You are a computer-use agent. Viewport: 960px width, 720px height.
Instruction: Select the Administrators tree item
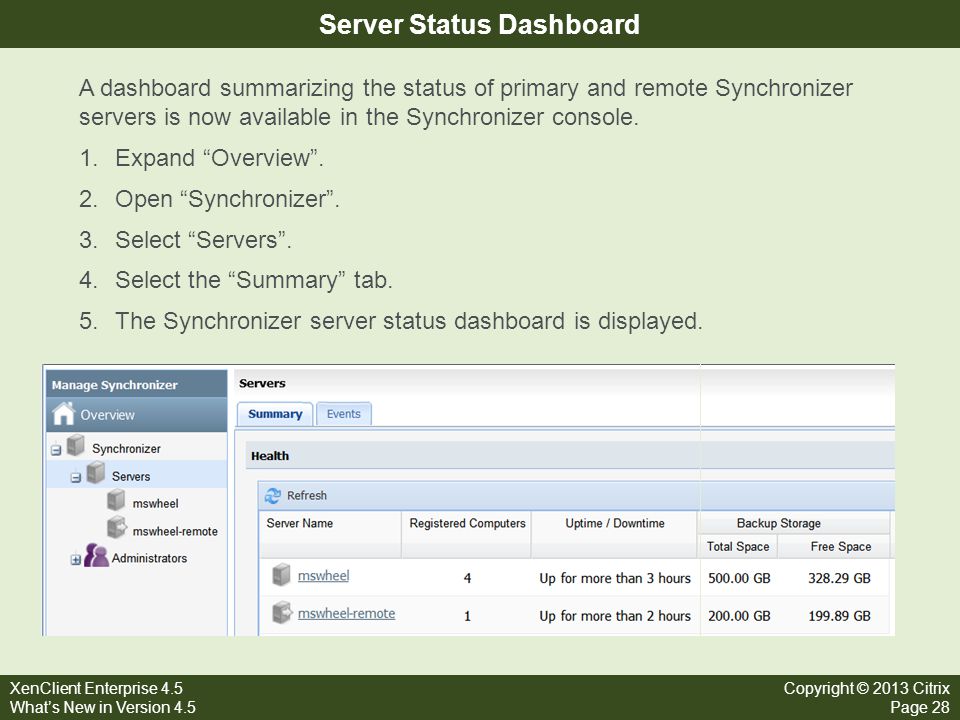pyautogui.click(x=149, y=558)
